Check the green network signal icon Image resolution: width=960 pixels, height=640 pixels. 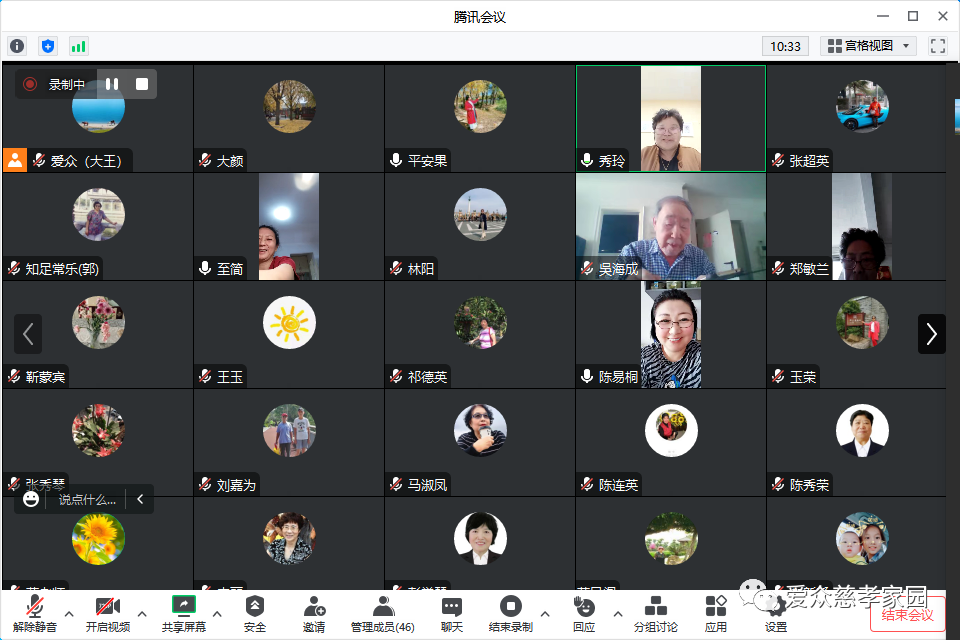pos(78,46)
